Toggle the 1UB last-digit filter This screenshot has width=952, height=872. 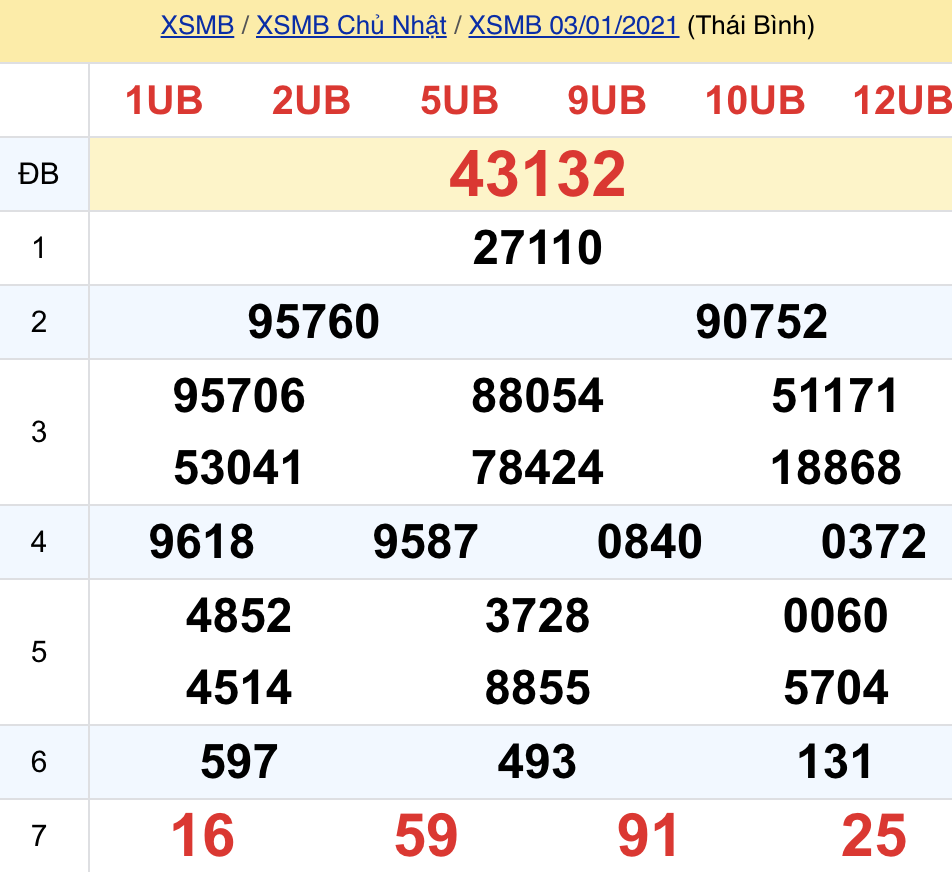(163, 100)
